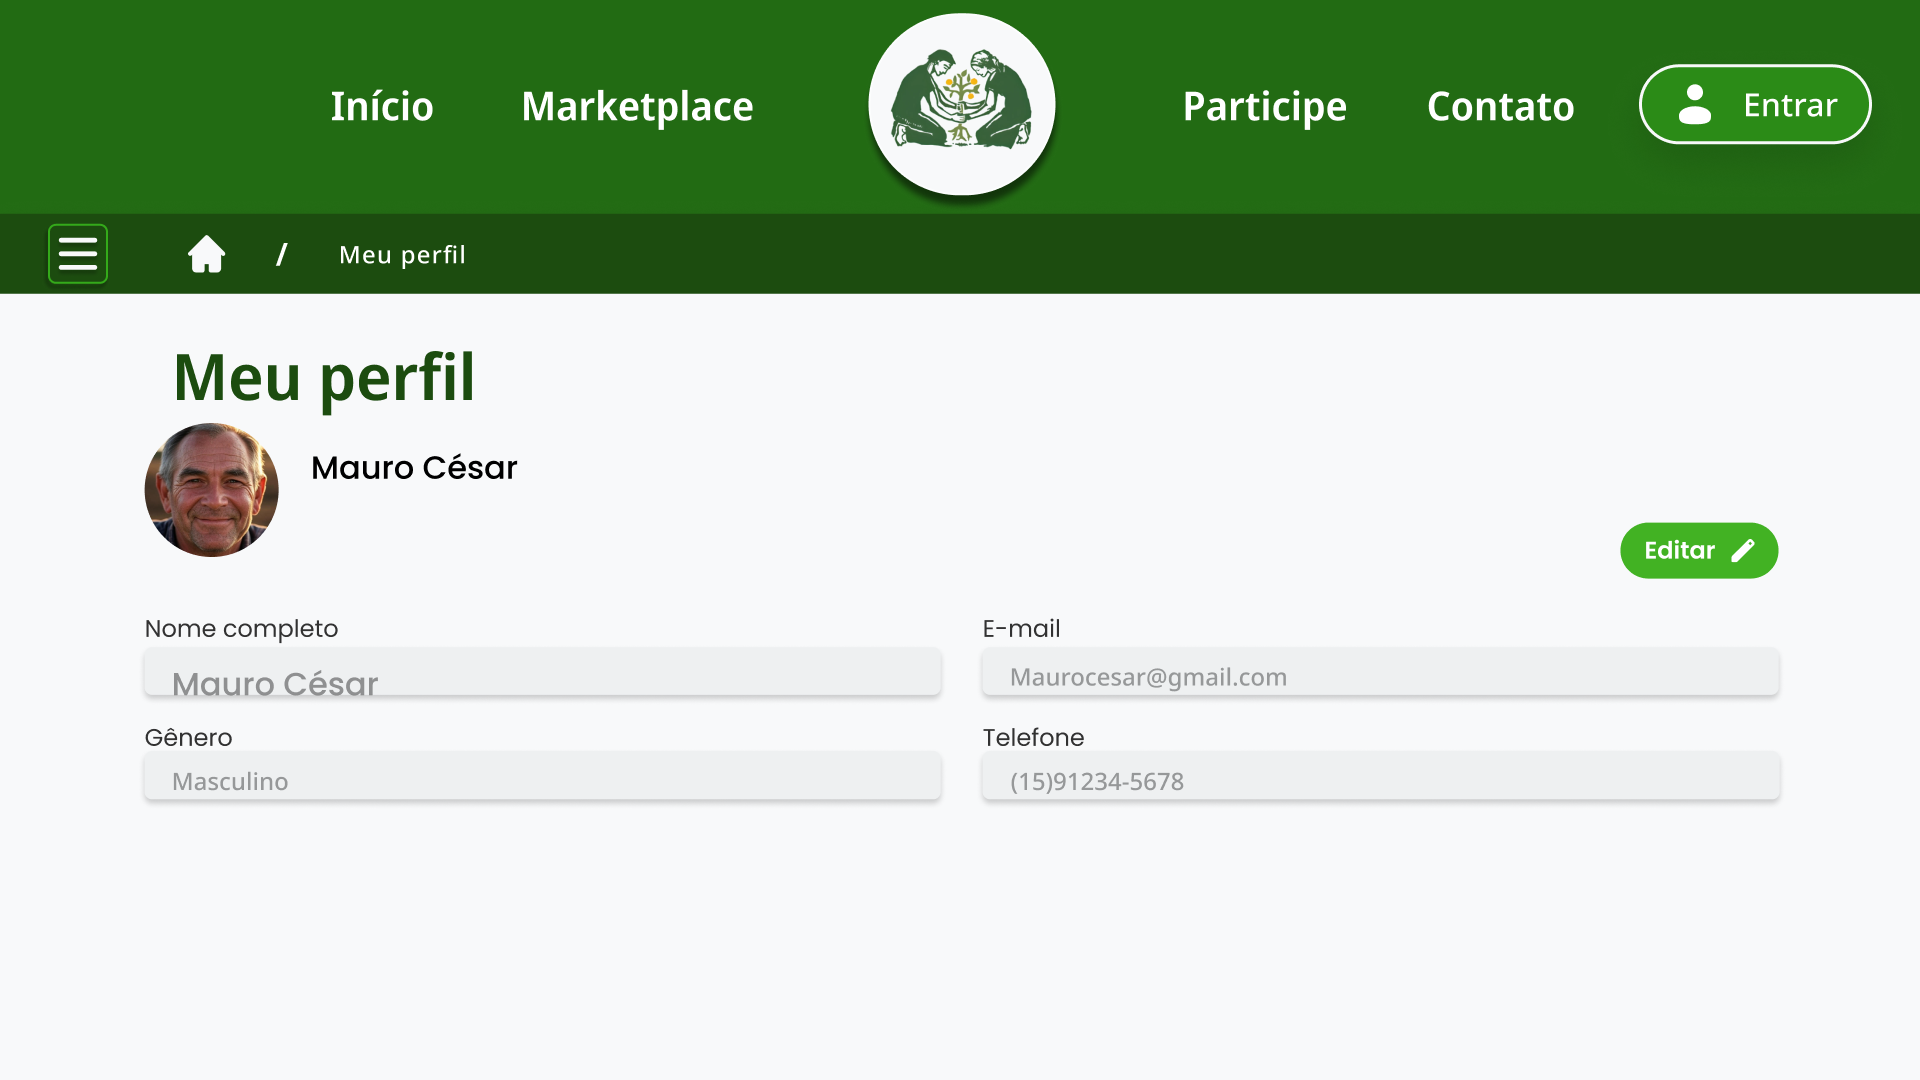Viewport: 1920px width, 1080px height.
Task: Open the Marketplace menu item
Action: coord(637,106)
